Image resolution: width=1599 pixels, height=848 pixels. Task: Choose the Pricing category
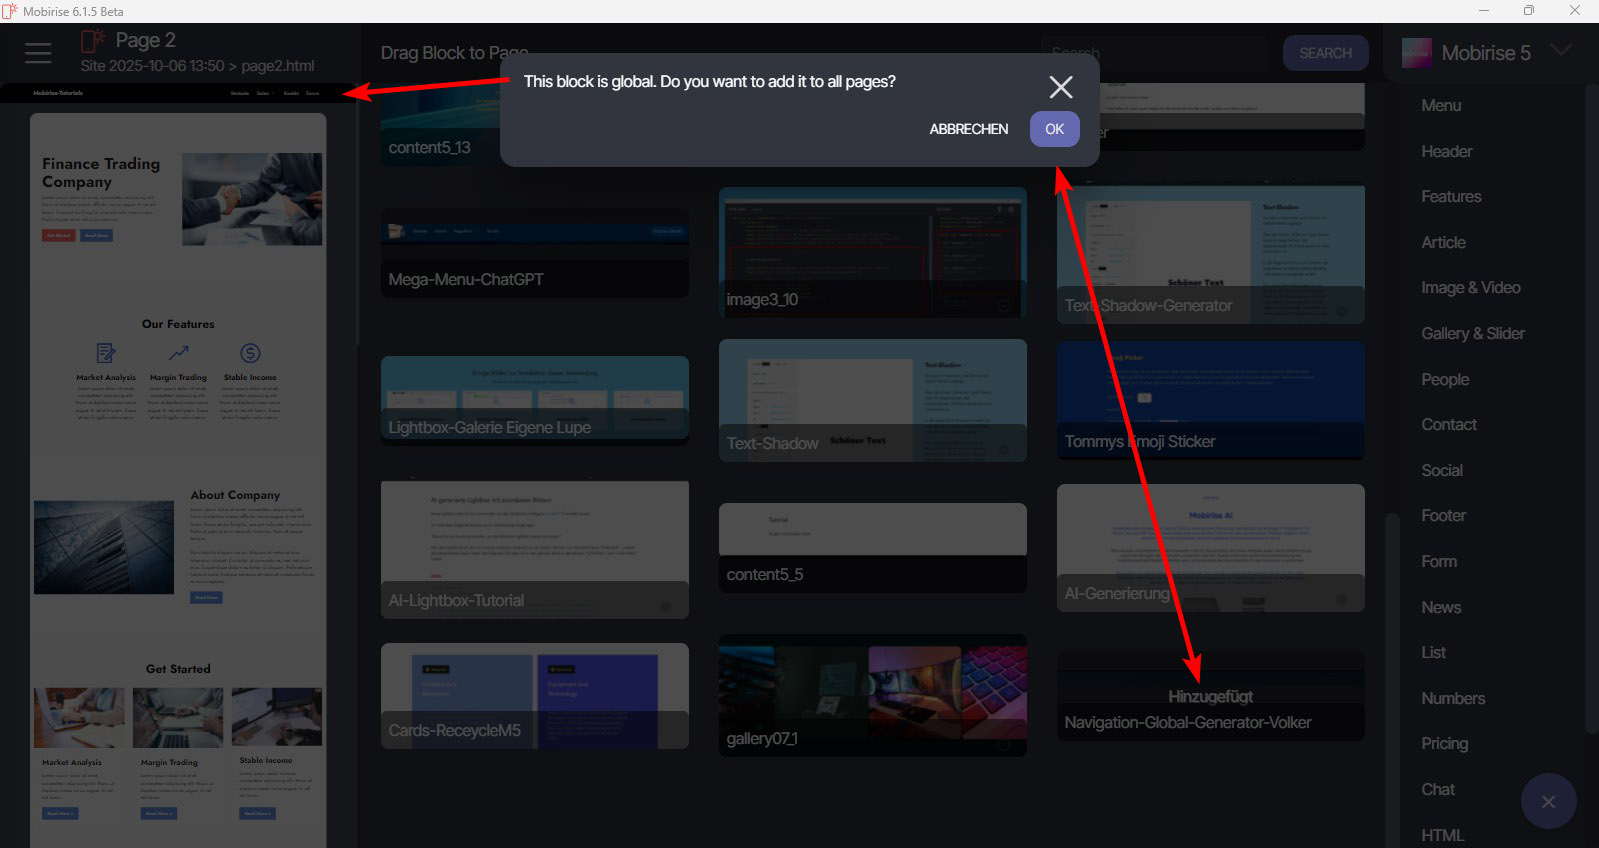coord(1444,743)
